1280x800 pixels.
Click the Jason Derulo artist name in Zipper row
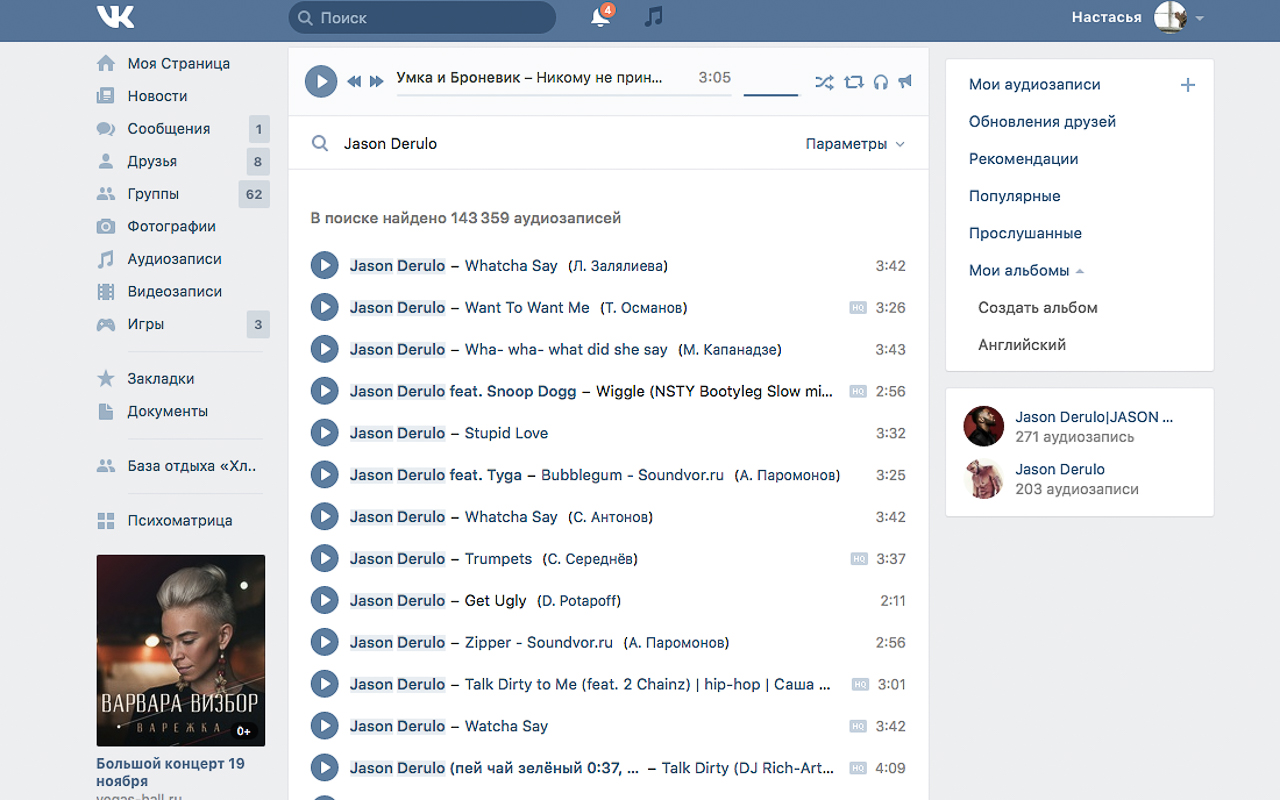pos(397,643)
